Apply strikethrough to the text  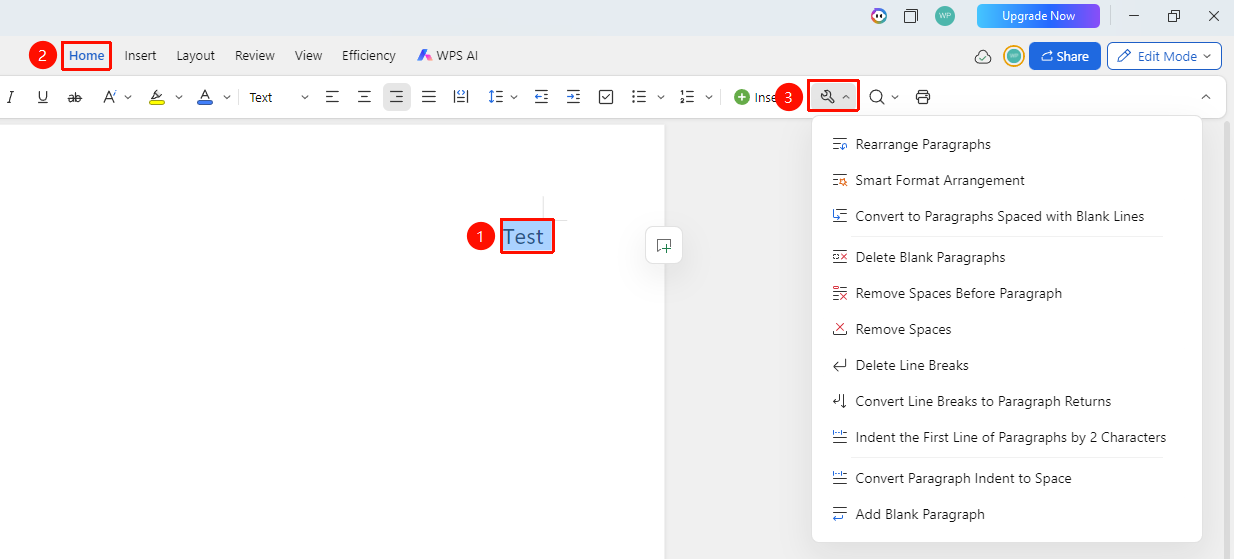click(75, 97)
